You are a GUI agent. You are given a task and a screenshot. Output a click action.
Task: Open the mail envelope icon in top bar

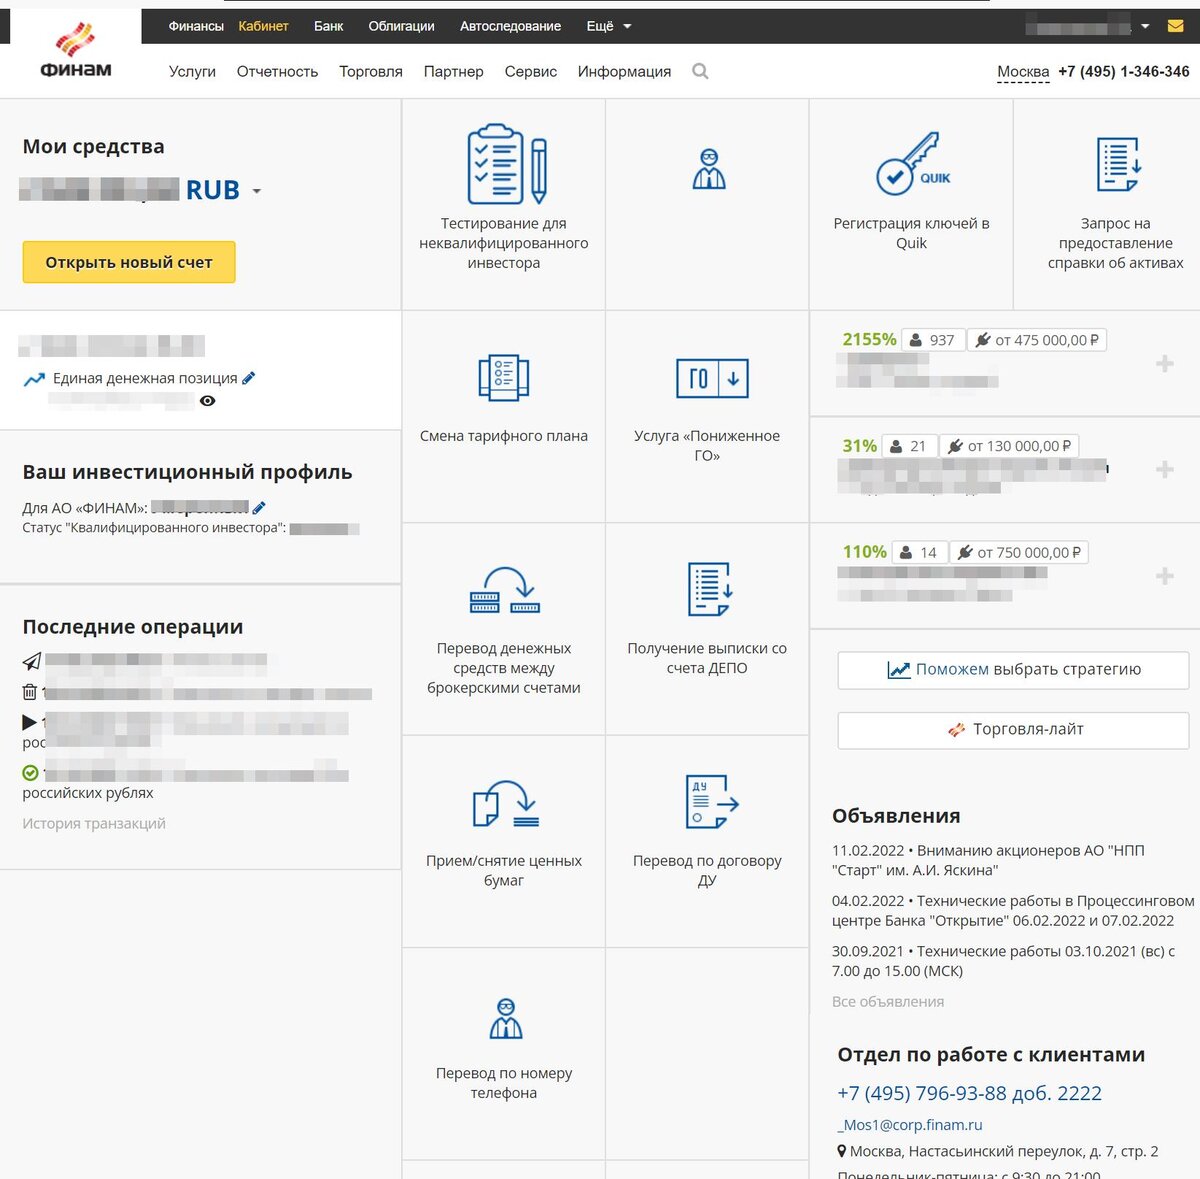click(1176, 26)
